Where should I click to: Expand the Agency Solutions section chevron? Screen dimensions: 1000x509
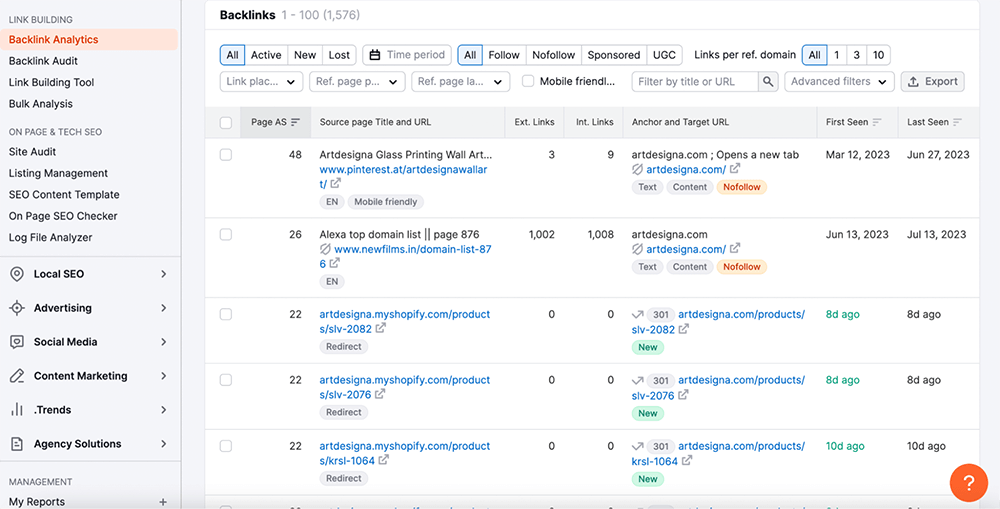164,444
